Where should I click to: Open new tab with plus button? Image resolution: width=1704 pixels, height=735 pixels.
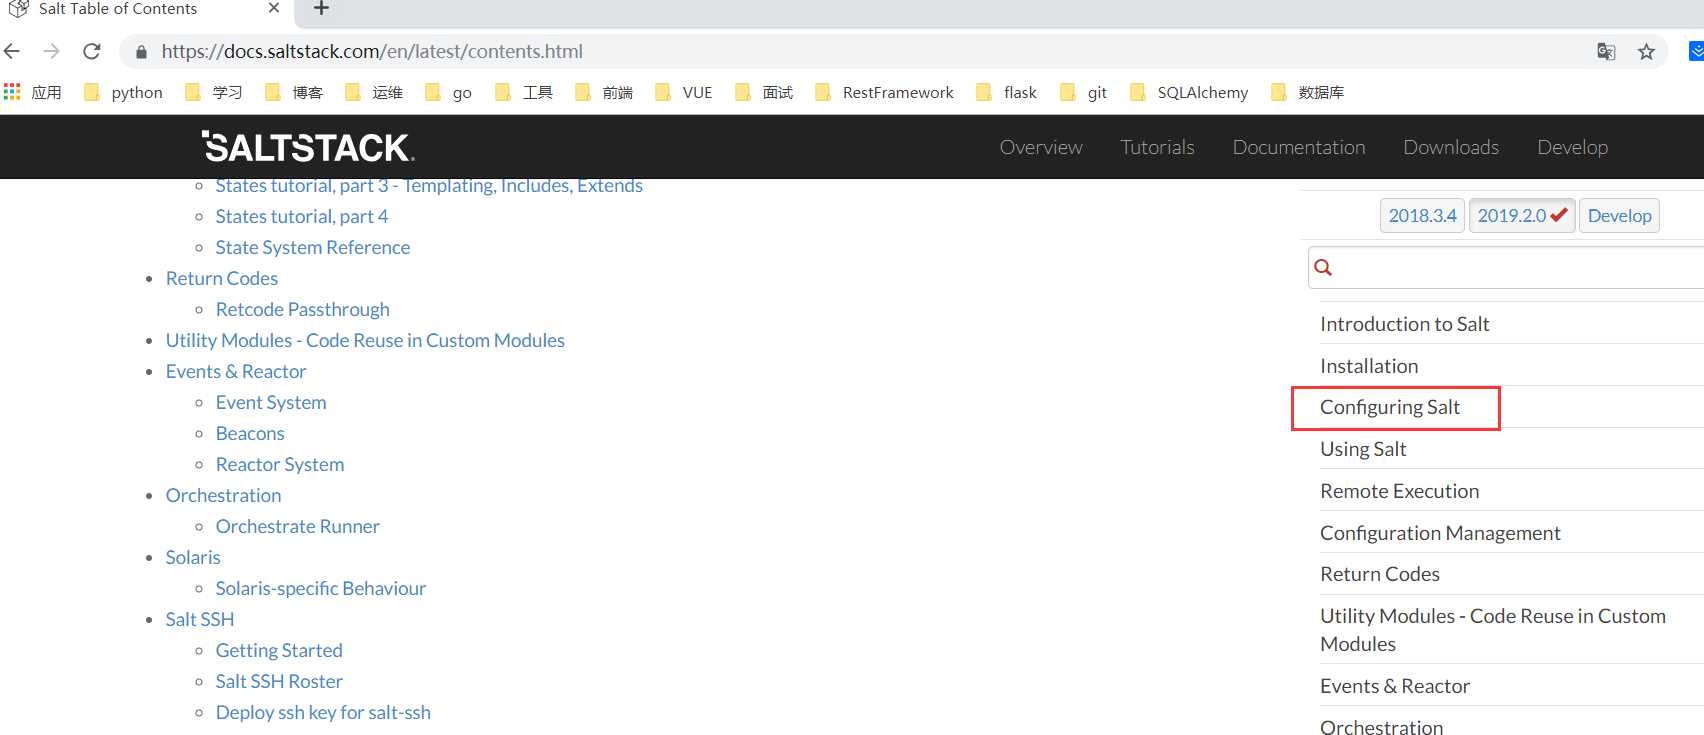321,9
